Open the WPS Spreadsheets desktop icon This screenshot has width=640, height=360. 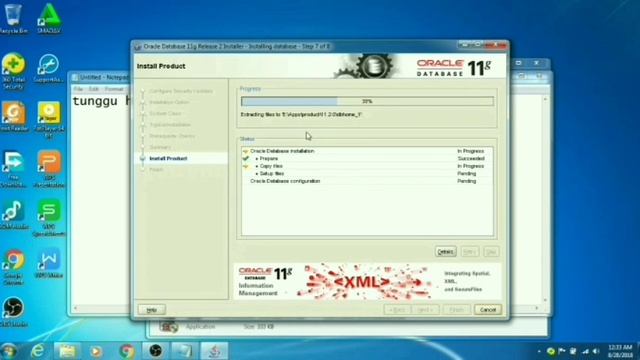click(x=49, y=218)
